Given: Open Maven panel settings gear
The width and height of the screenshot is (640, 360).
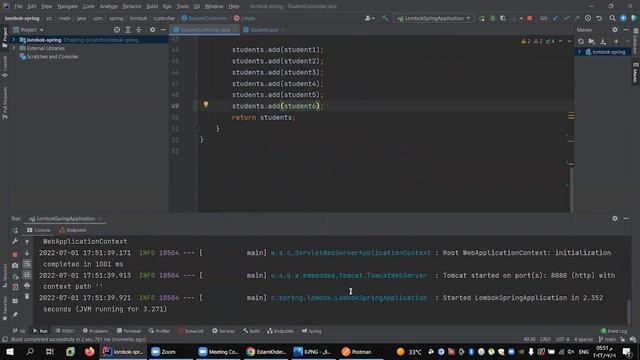Looking at the screenshot, I should point(615,30).
